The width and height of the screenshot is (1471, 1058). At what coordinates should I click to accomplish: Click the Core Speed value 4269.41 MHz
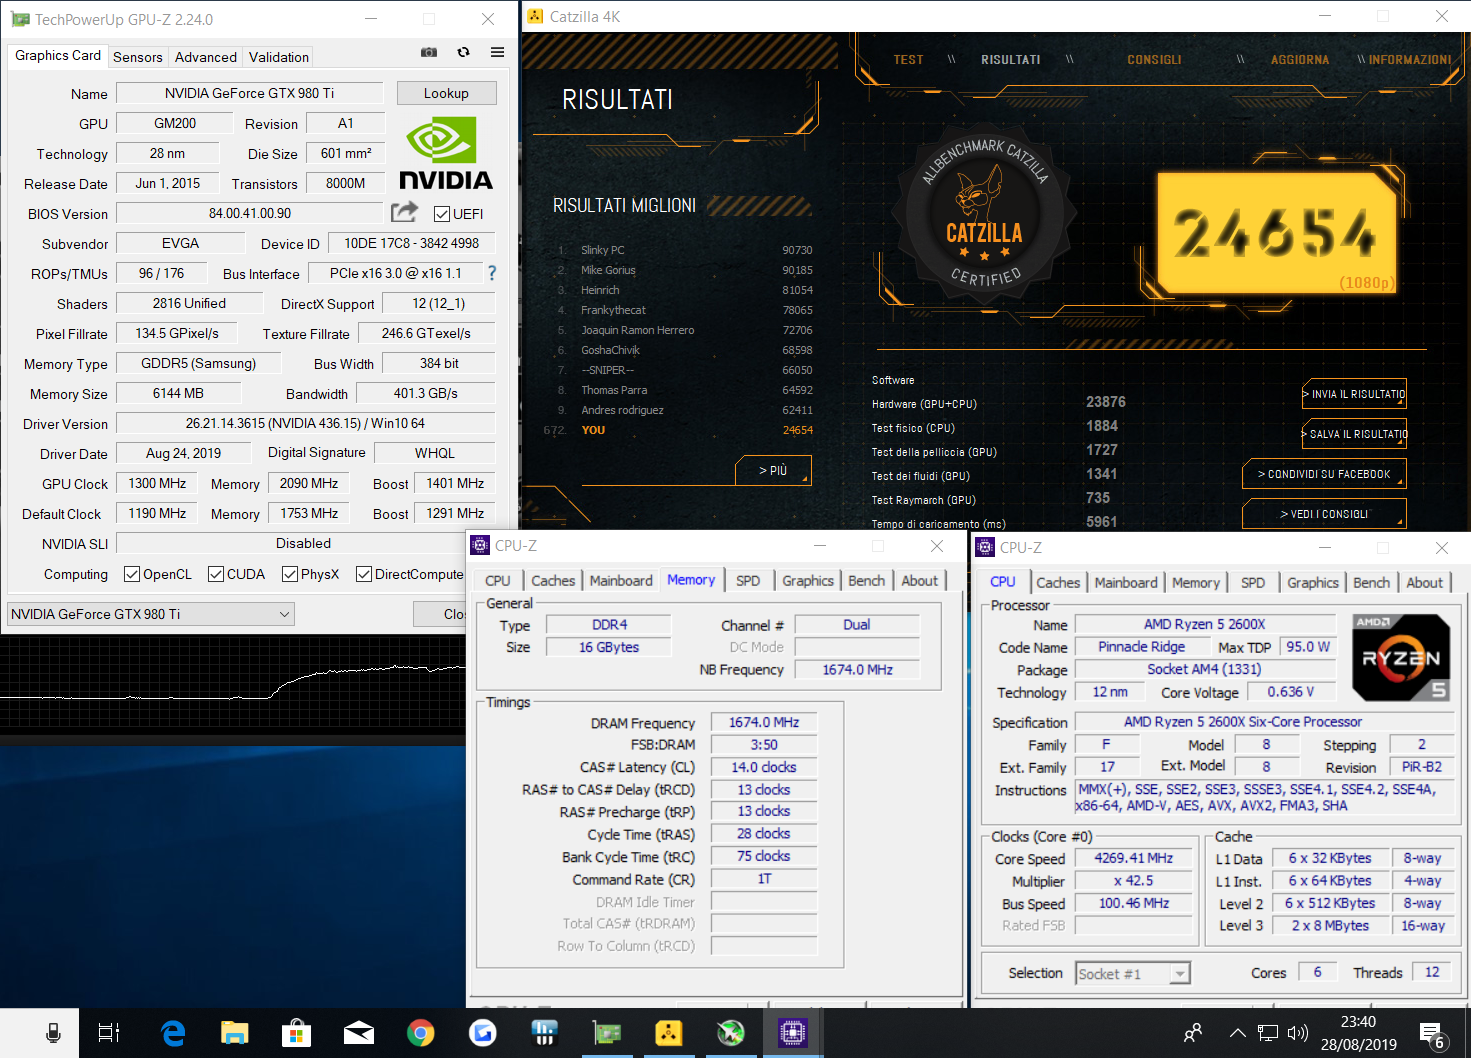click(x=1133, y=858)
